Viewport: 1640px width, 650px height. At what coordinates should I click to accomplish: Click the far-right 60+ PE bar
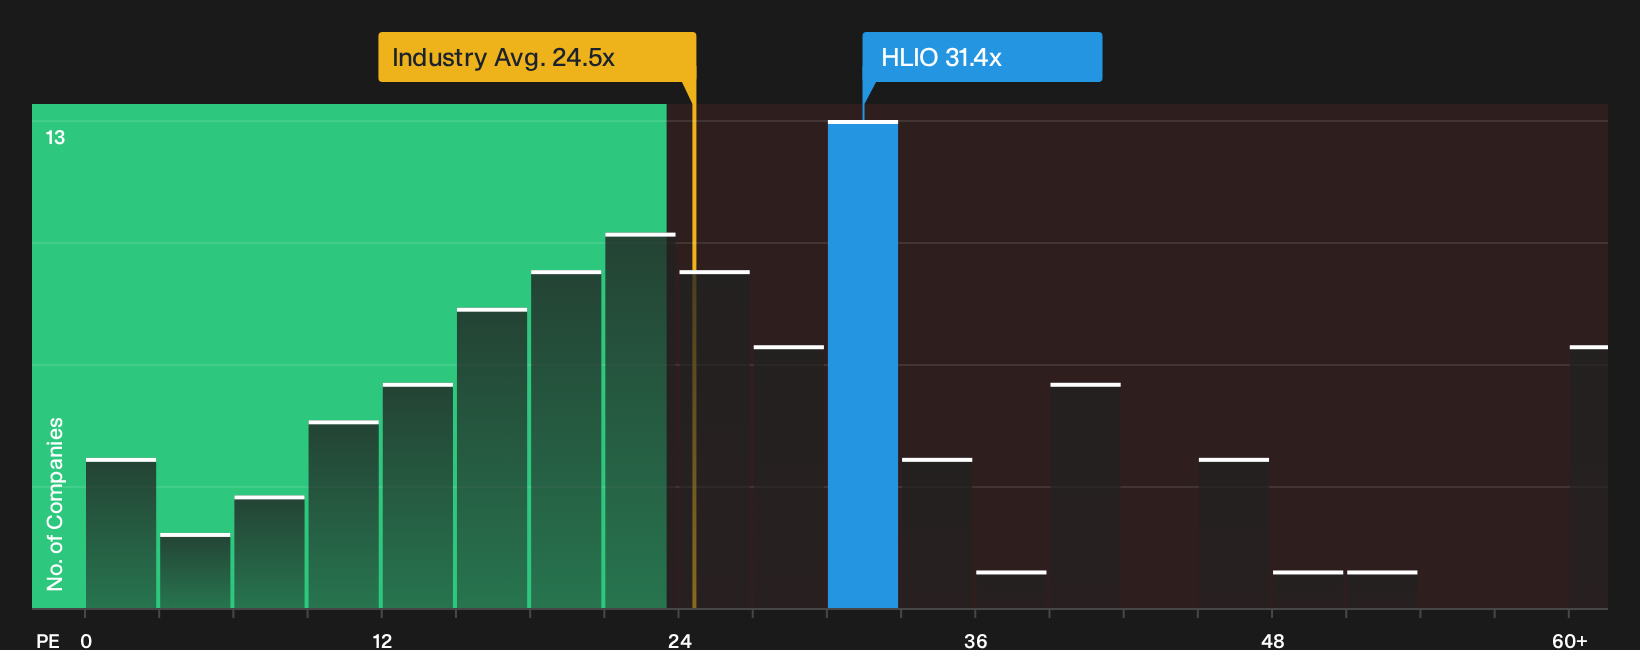click(x=1589, y=476)
